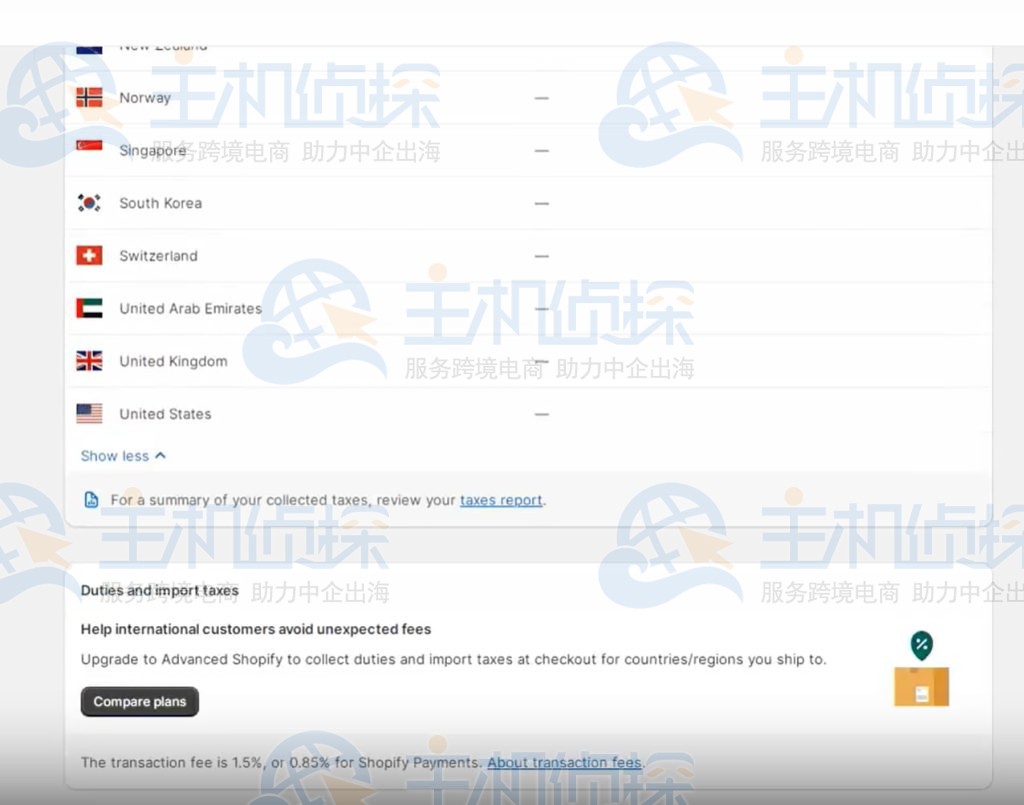Open the taxes report link
This screenshot has width=1024, height=805.
pos(501,500)
